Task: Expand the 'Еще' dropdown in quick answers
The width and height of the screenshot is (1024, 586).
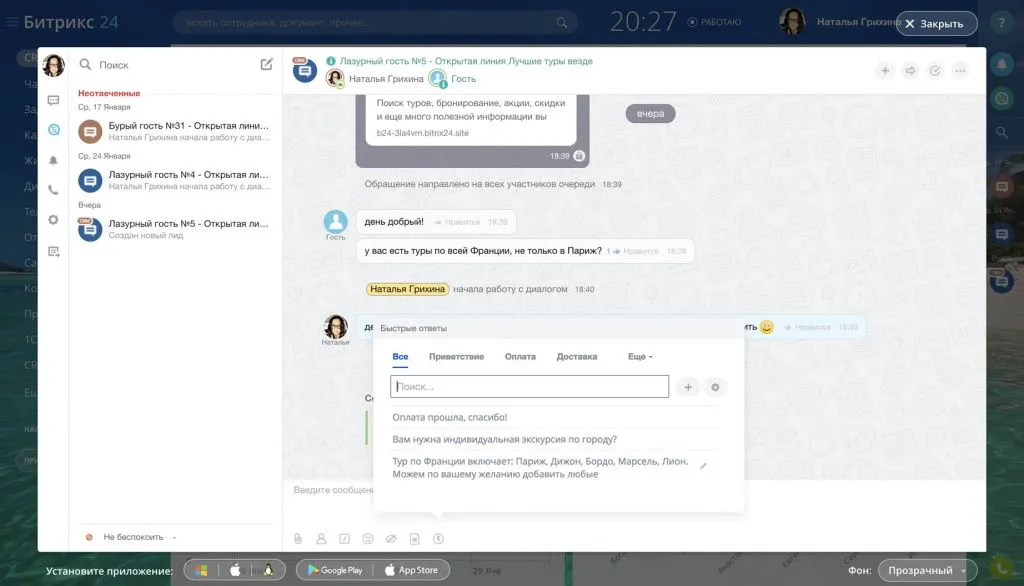Action: click(639, 357)
